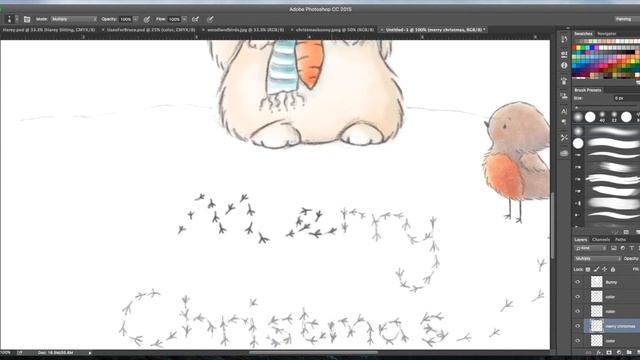
Task: Open the Flow slider arrow
Action: click(184, 19)
